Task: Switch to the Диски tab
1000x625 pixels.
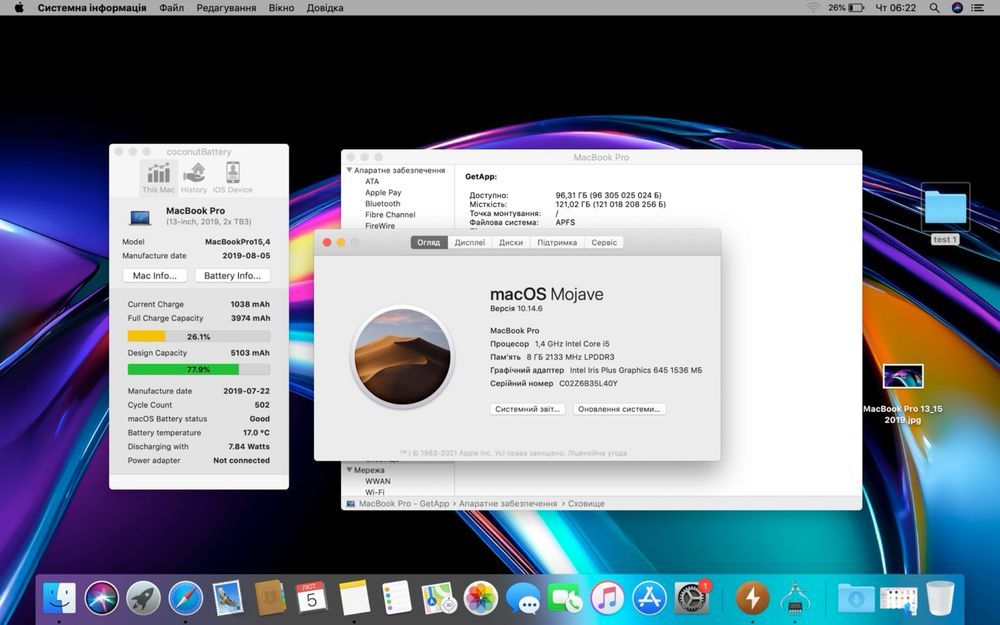Action: click(x=511, y=242)
